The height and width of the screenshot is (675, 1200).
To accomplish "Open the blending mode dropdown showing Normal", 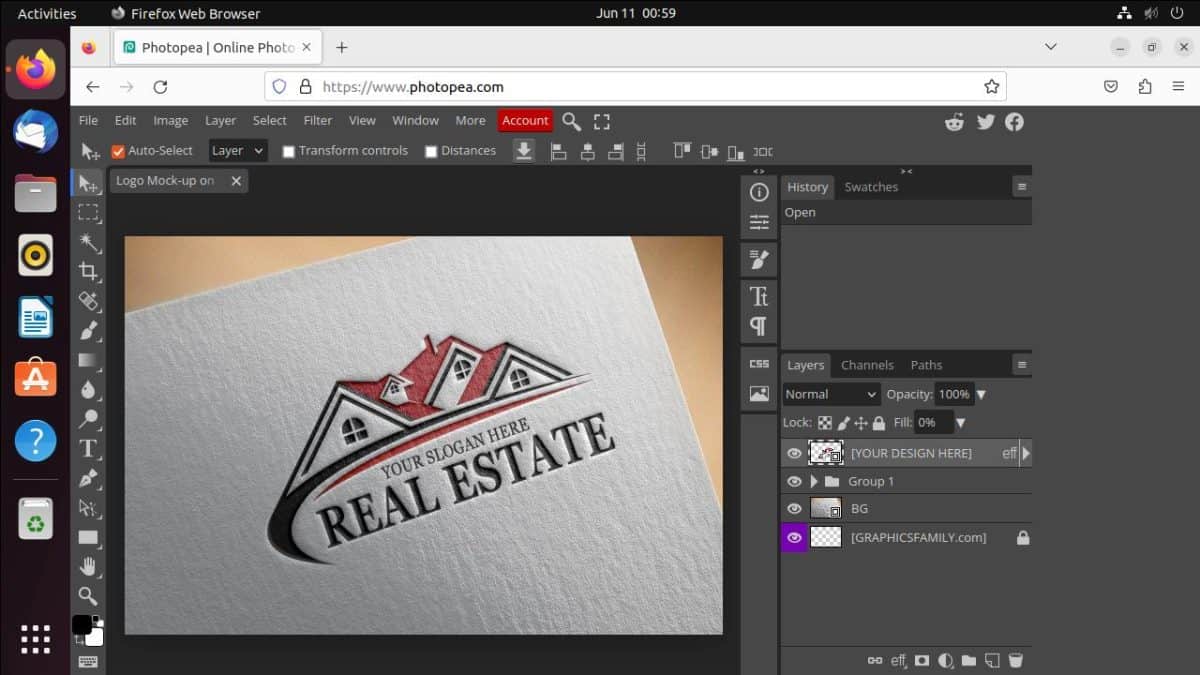I will tap(830, 394).
